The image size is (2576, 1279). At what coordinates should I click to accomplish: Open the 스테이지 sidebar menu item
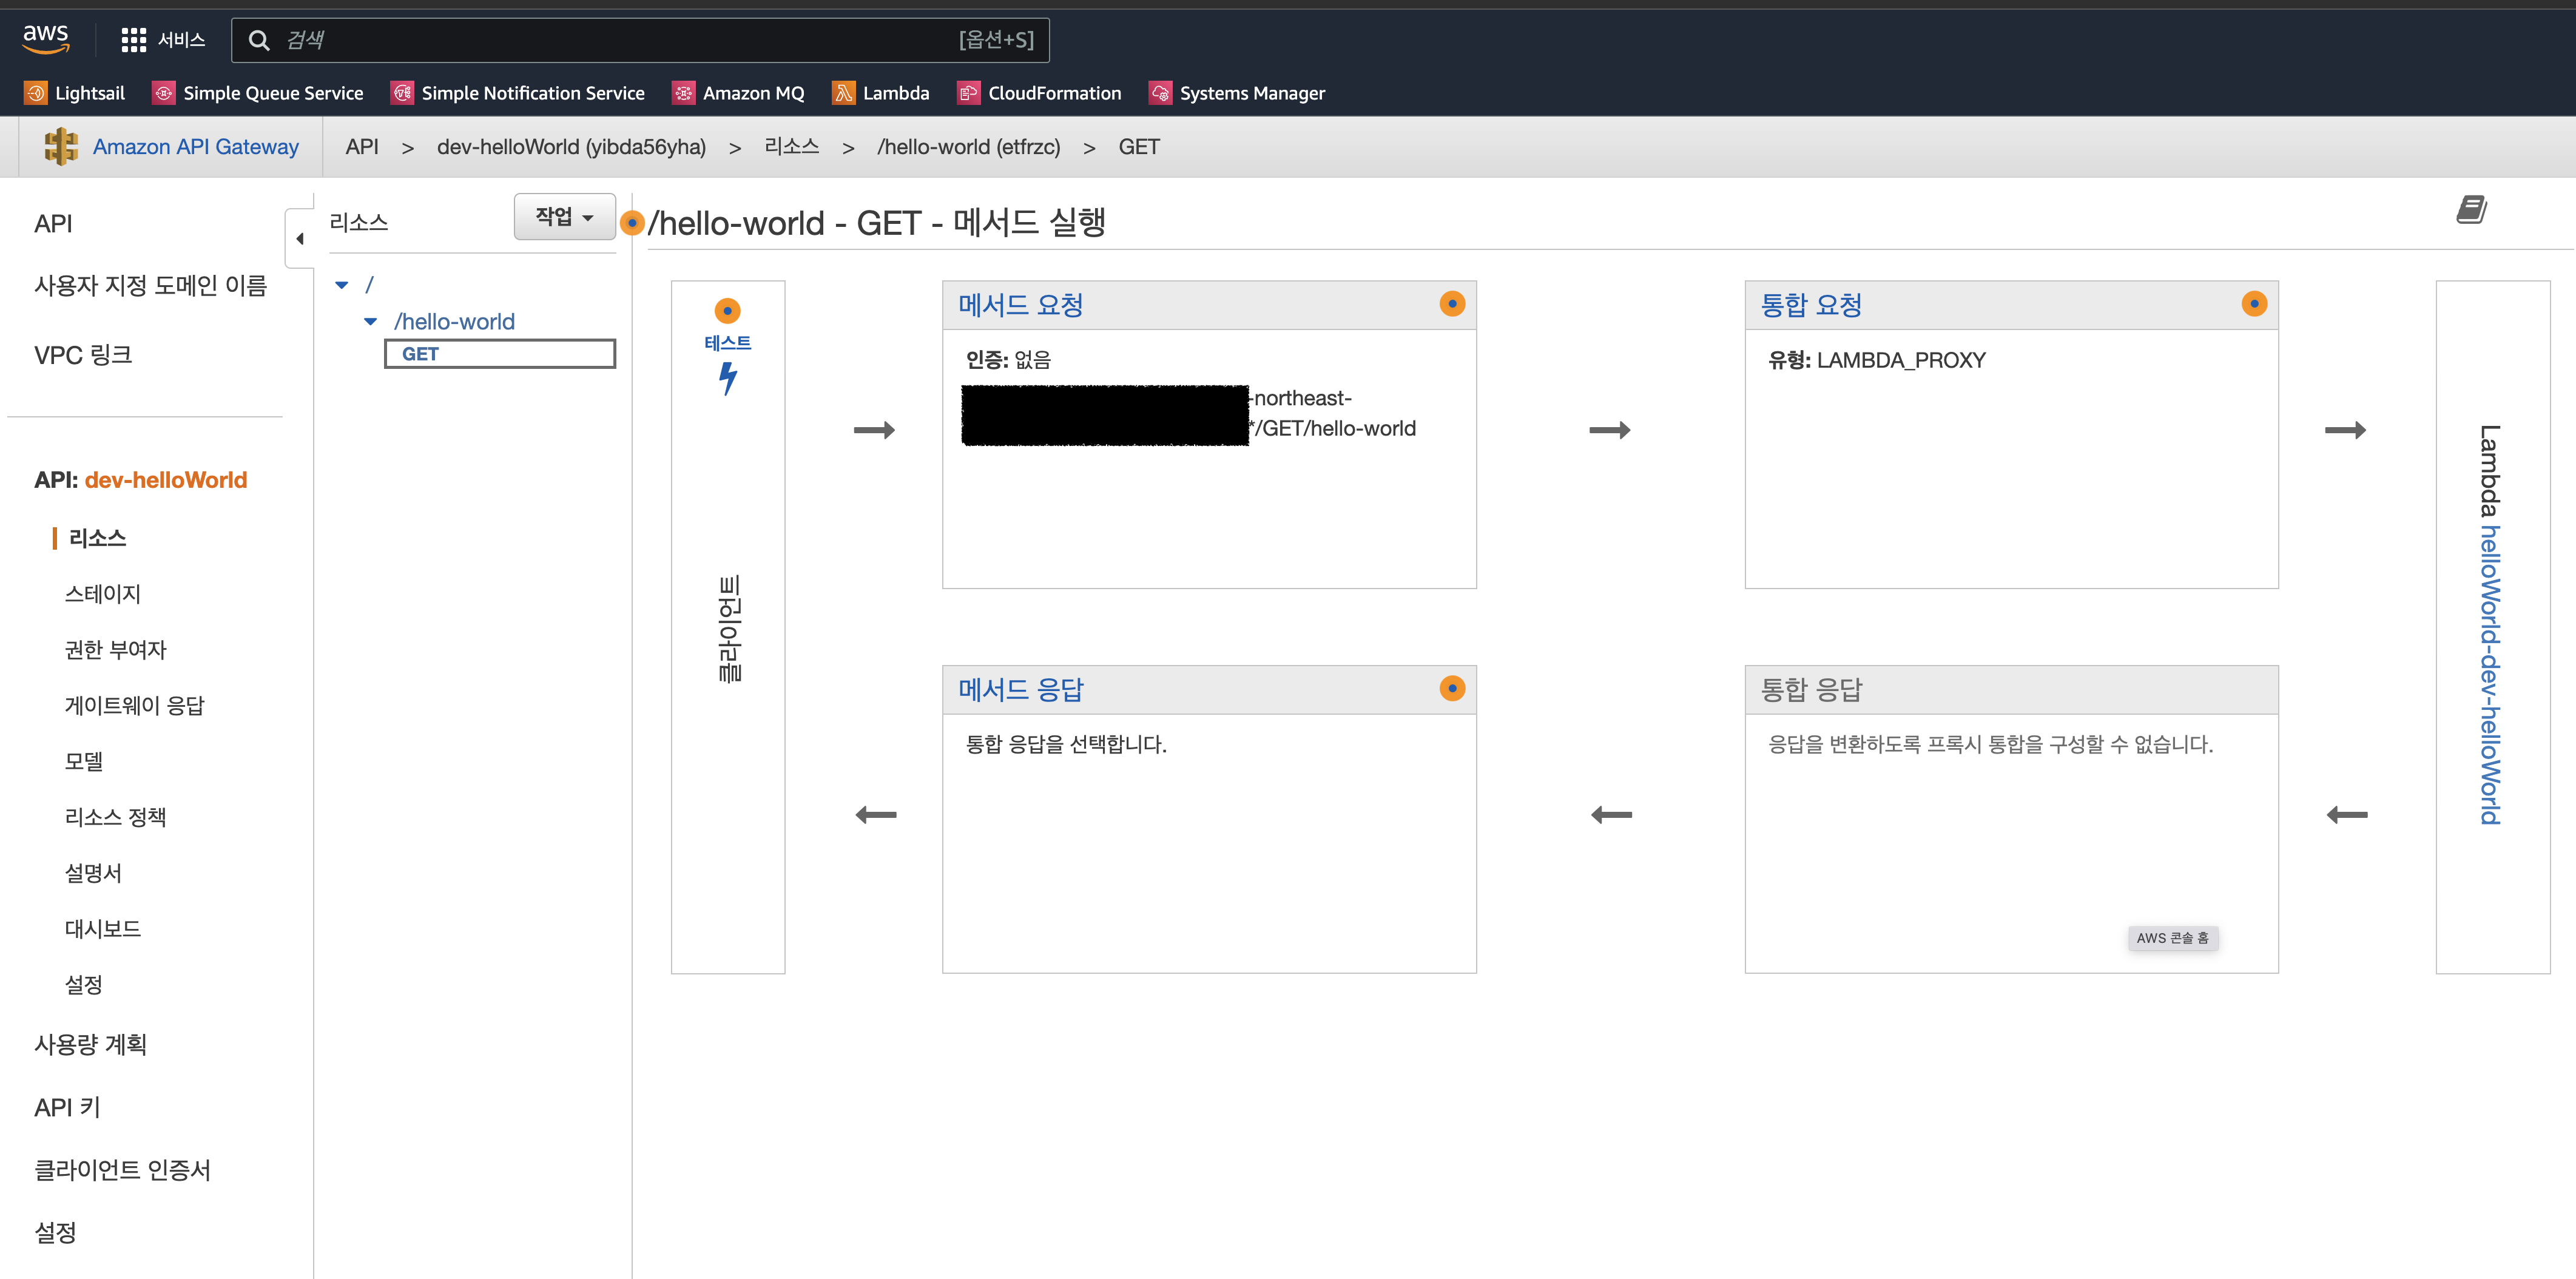tap(102, 594)
